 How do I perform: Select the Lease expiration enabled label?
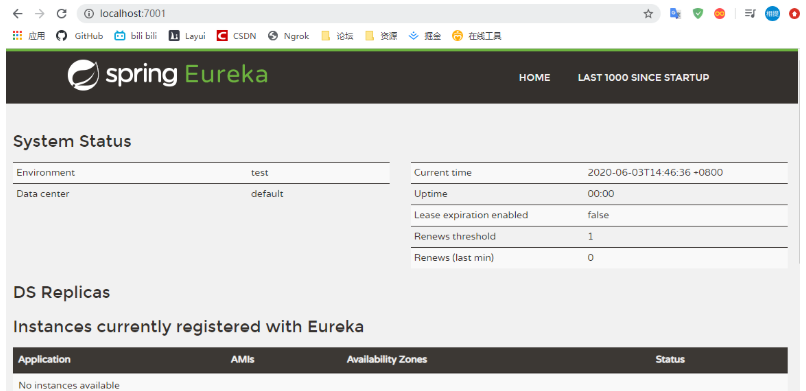coord(471,215)
